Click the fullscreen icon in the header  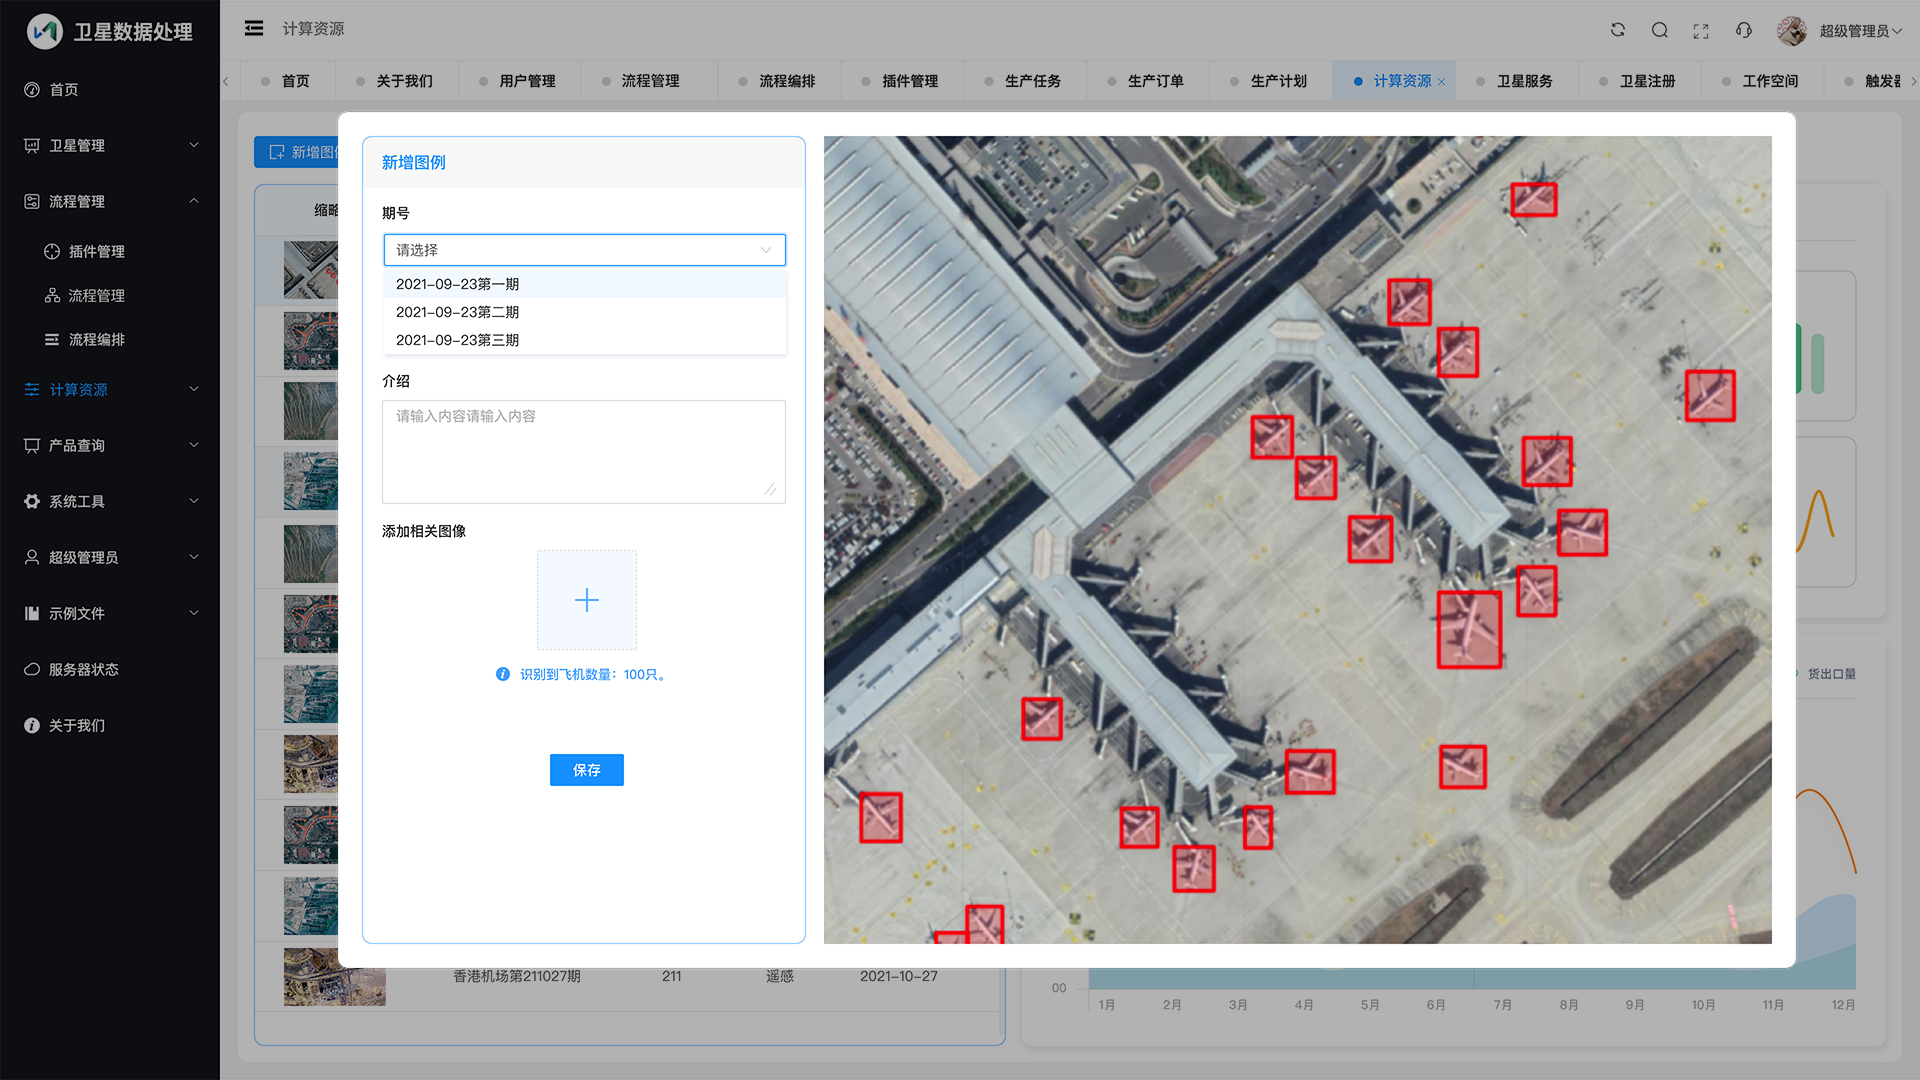pos(1701,31)
